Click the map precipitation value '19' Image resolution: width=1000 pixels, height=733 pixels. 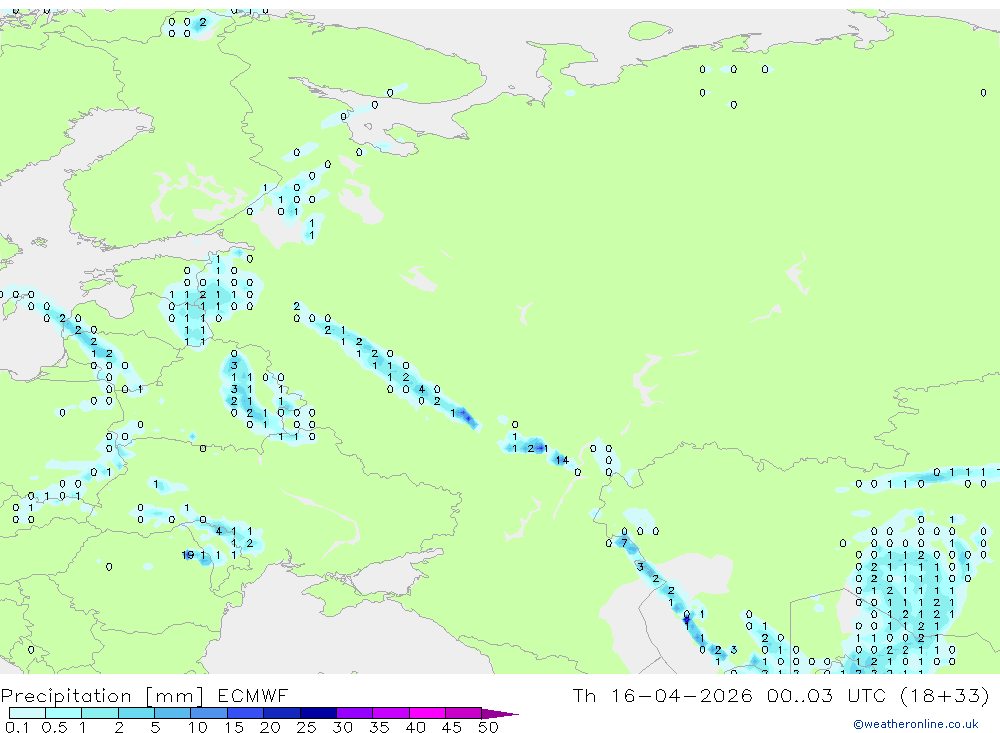[188, 555]
